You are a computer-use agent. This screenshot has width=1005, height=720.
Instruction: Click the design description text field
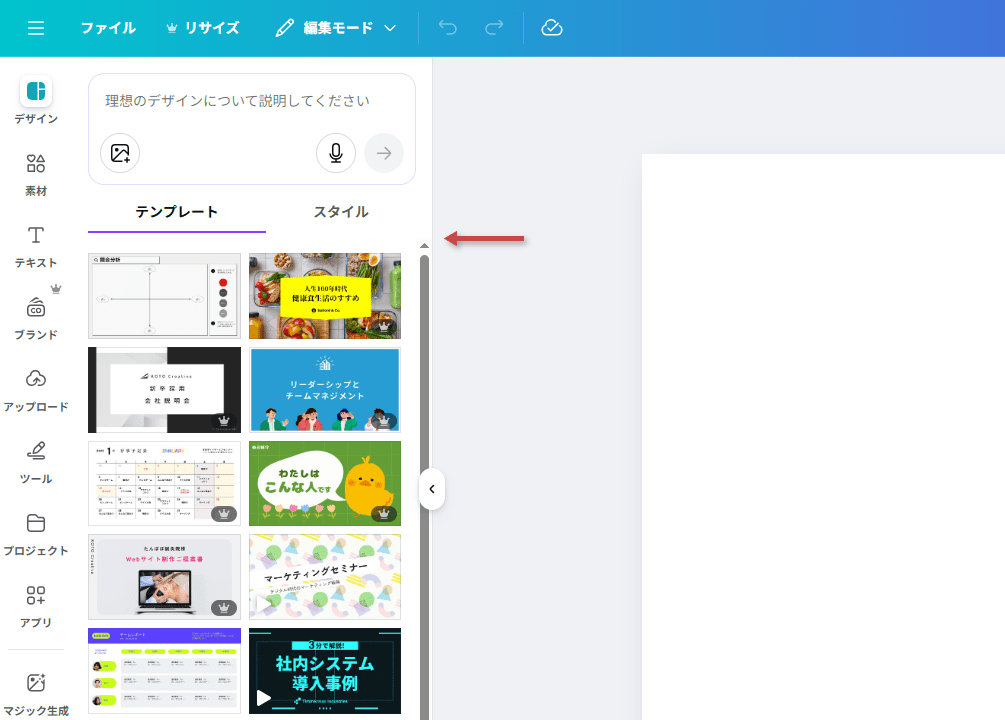point(250,101)
